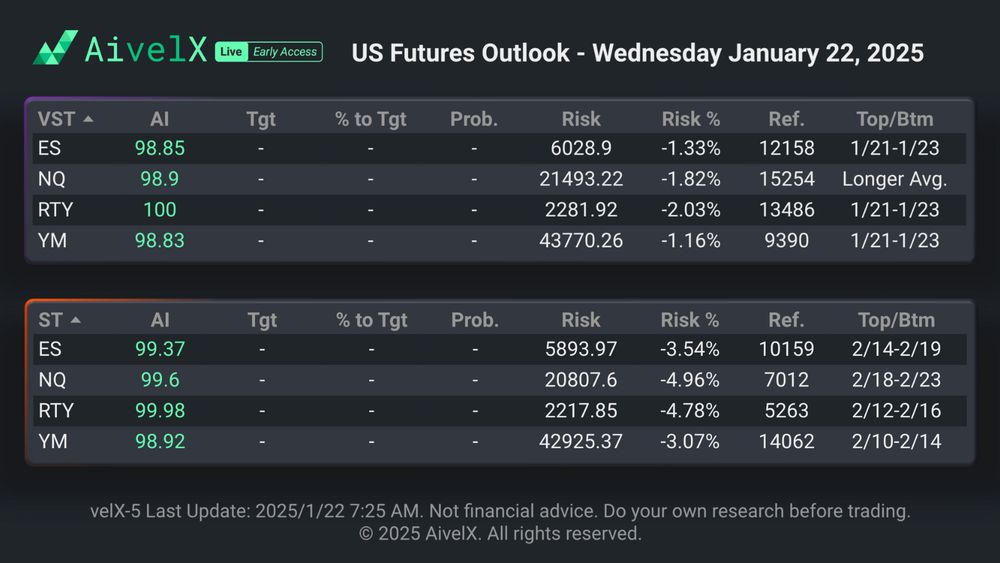Click the RTY AI score of 100
The image size is (1000, 563).
click(160, 210)
